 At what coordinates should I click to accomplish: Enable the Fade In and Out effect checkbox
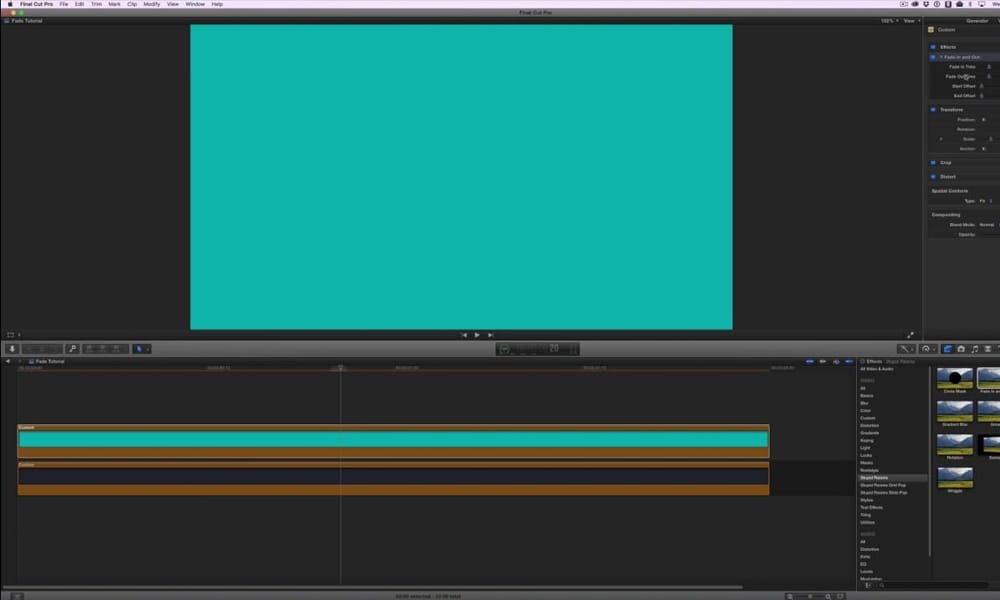pyautogui.click(x=932, y=57)
